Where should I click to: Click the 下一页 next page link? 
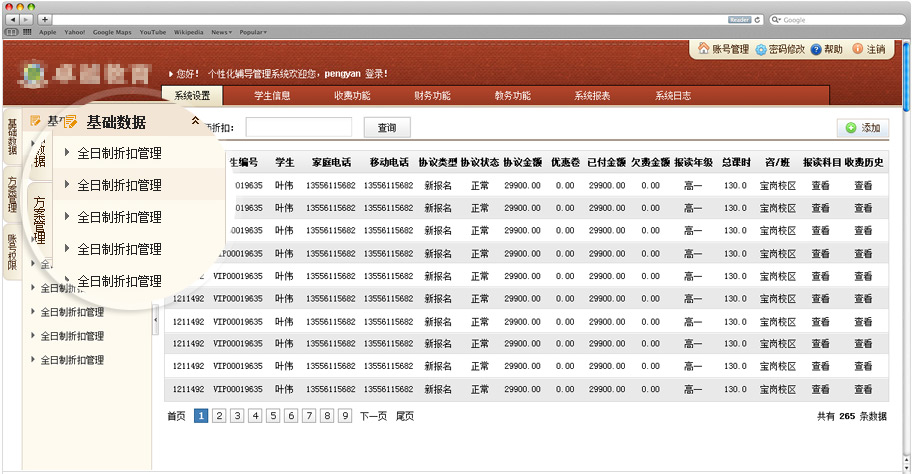point(373,416)
